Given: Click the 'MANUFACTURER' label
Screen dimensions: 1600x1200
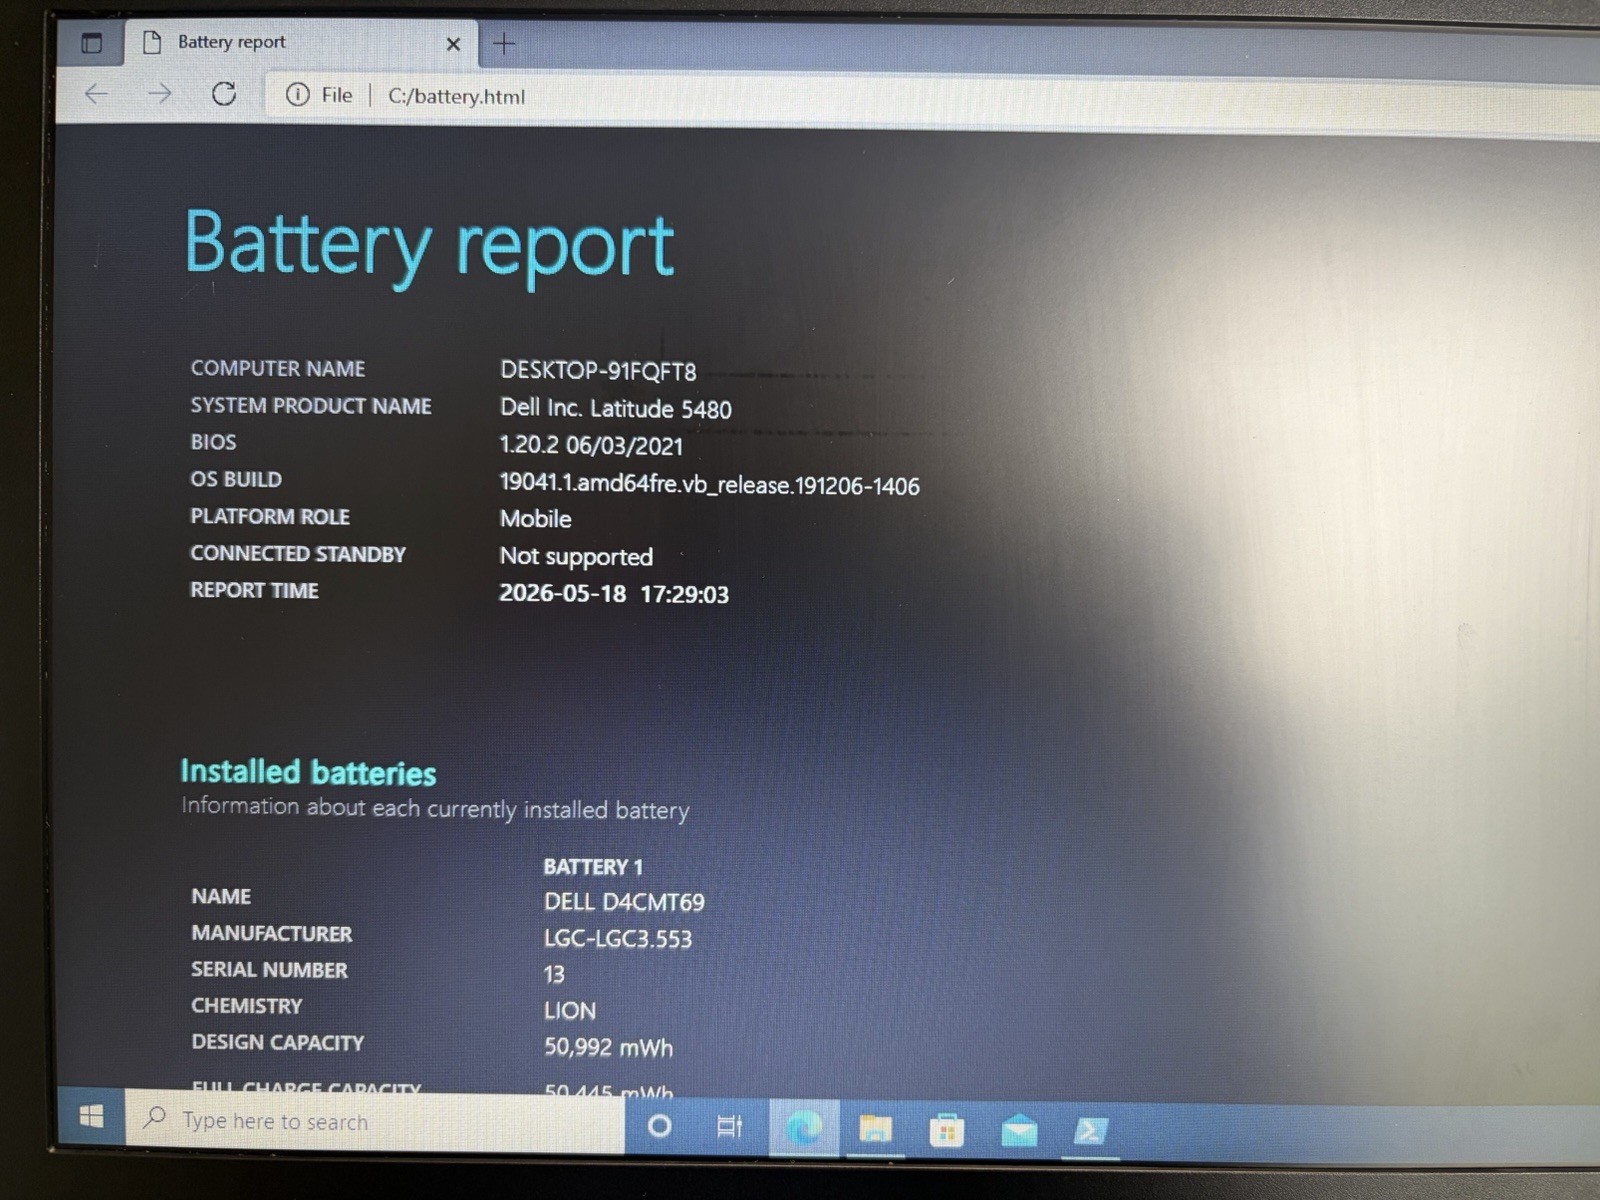Looking at the screenshot, I should click(x=271, y=933).
